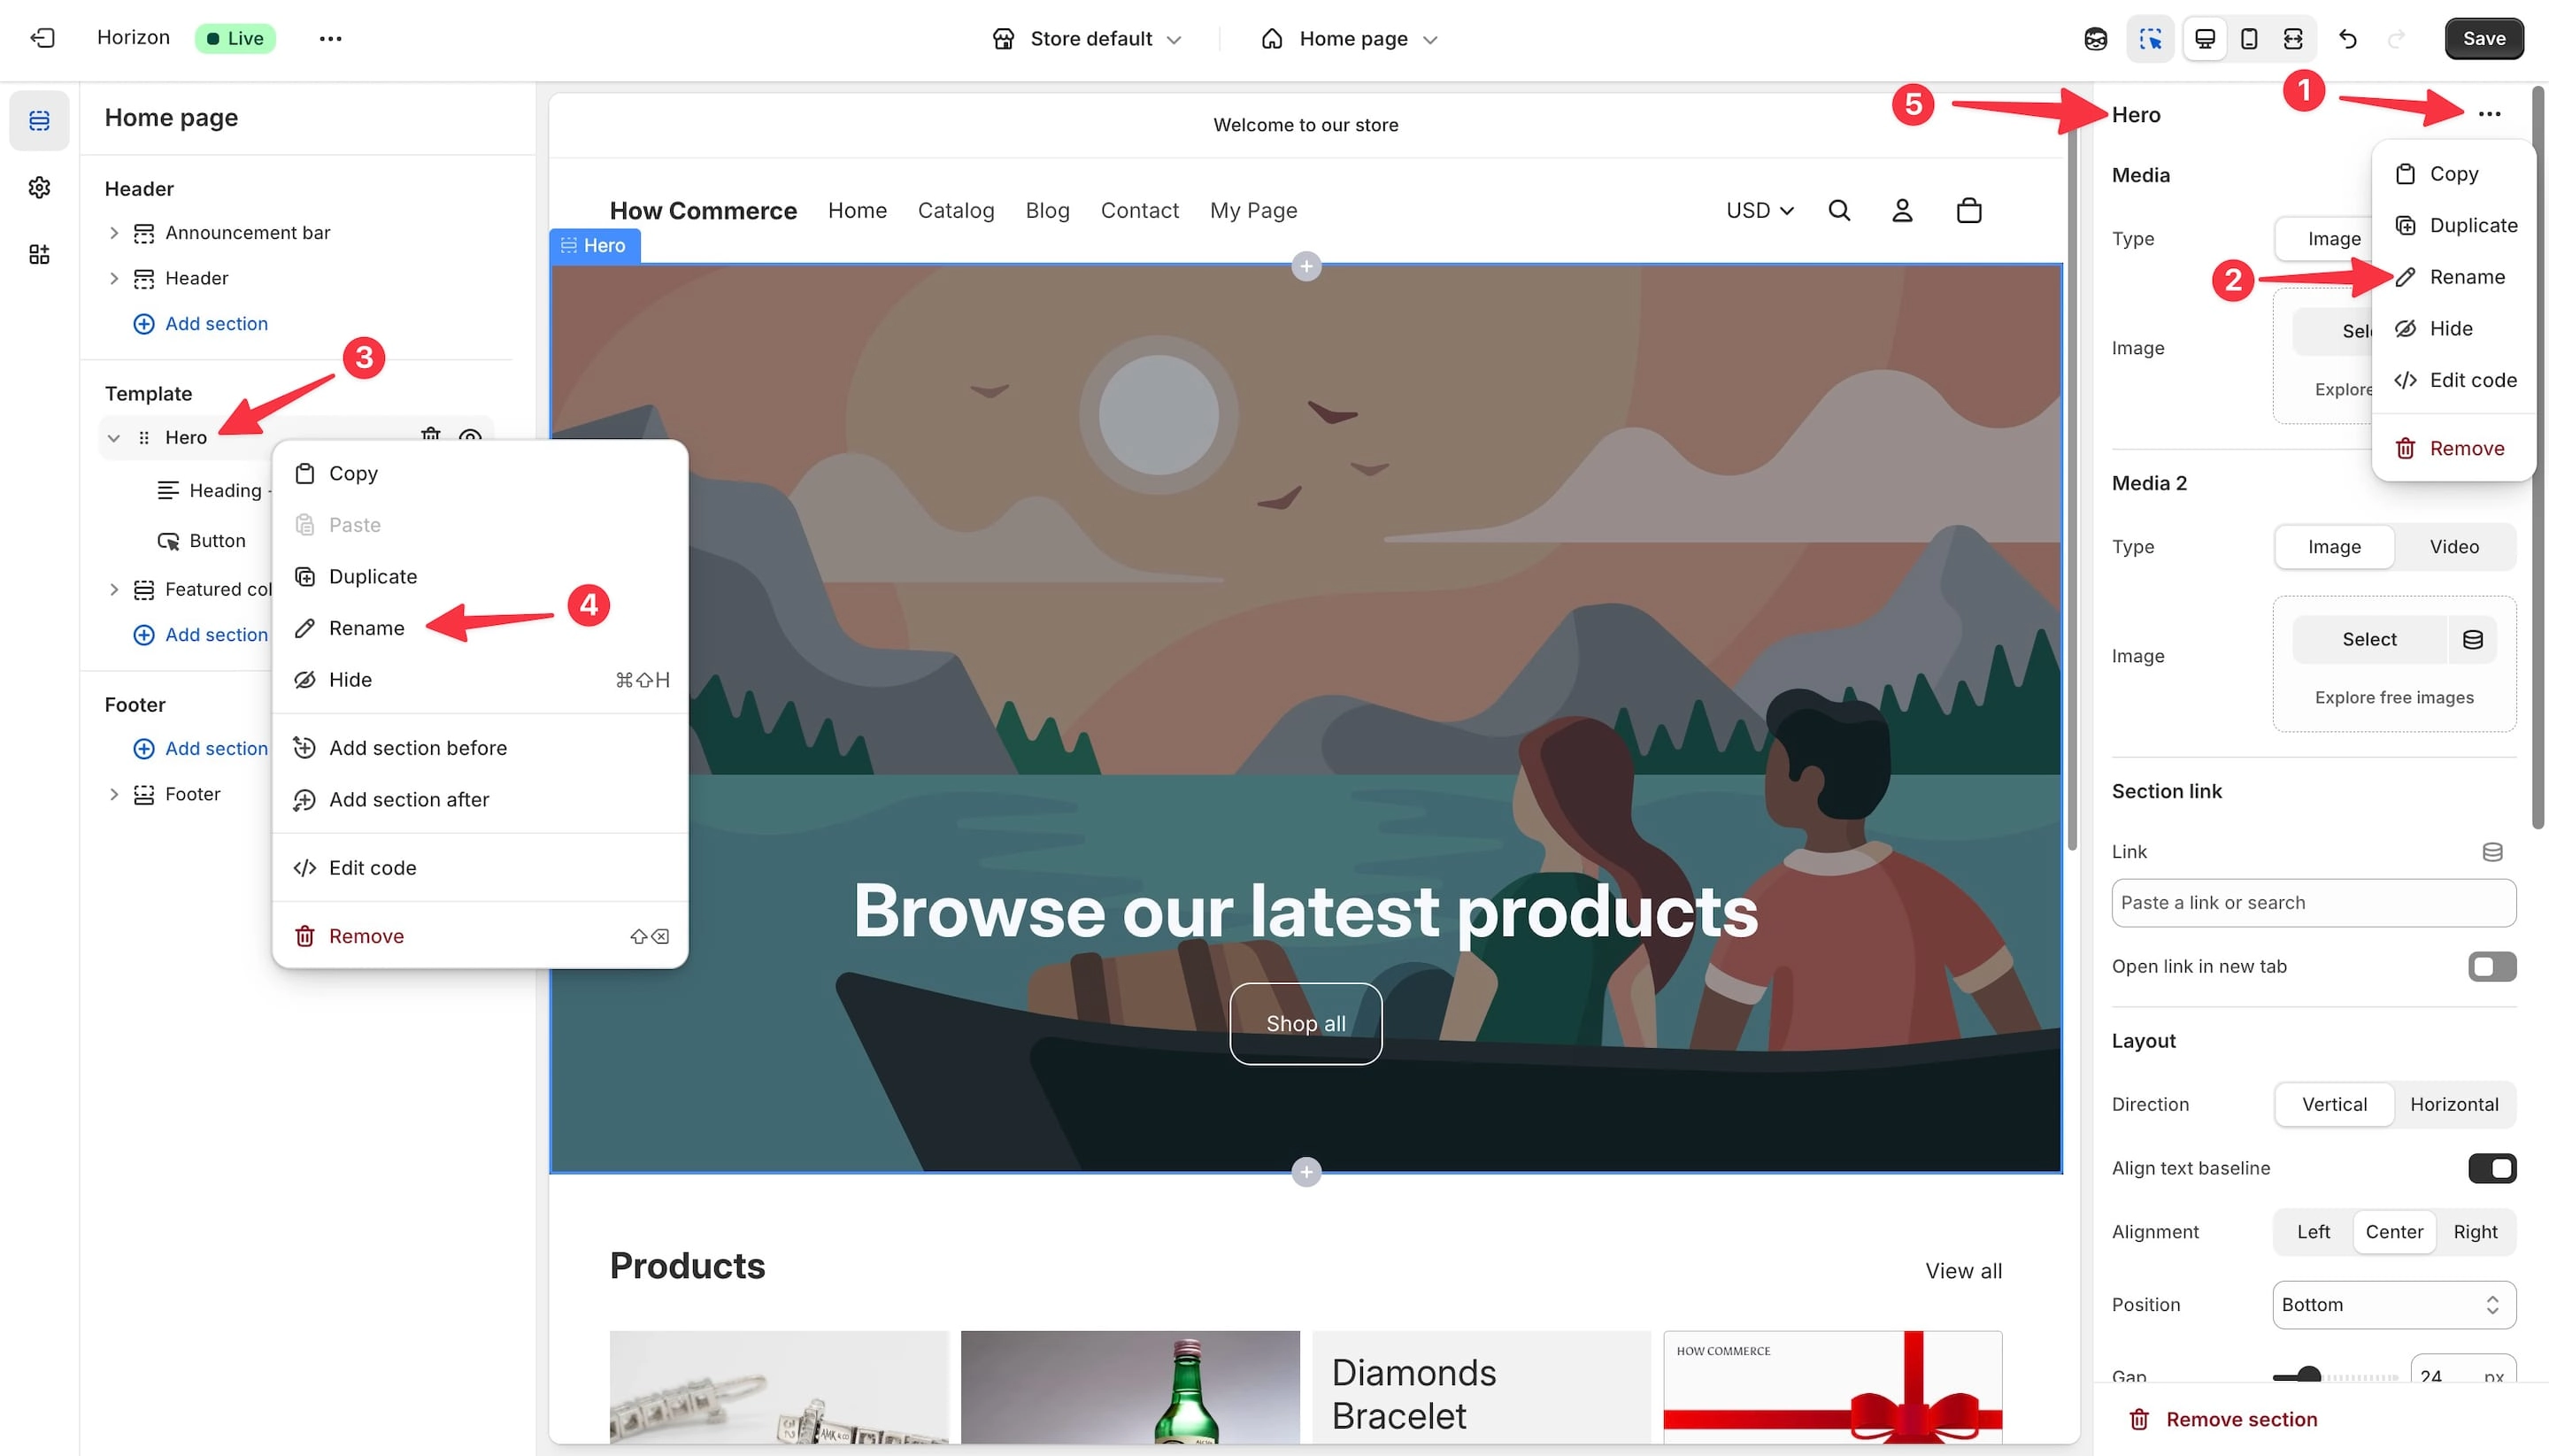Choose Rename in left context menu
Image resolution: width=2549 pixels, height=1456 pixels.
(x=479, y=628)
